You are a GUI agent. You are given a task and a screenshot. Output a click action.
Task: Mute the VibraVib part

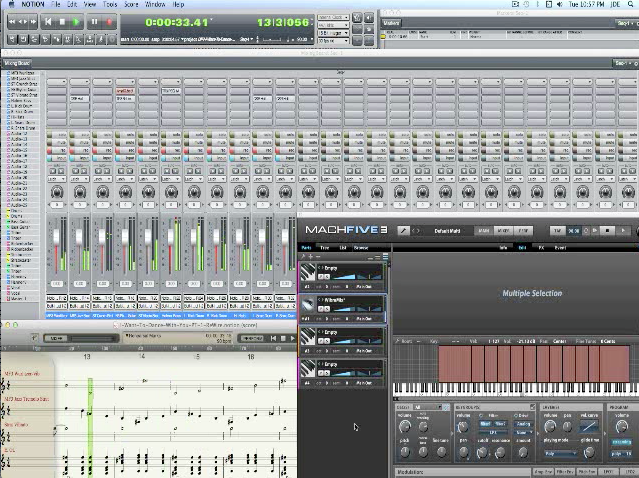point(321,309)
